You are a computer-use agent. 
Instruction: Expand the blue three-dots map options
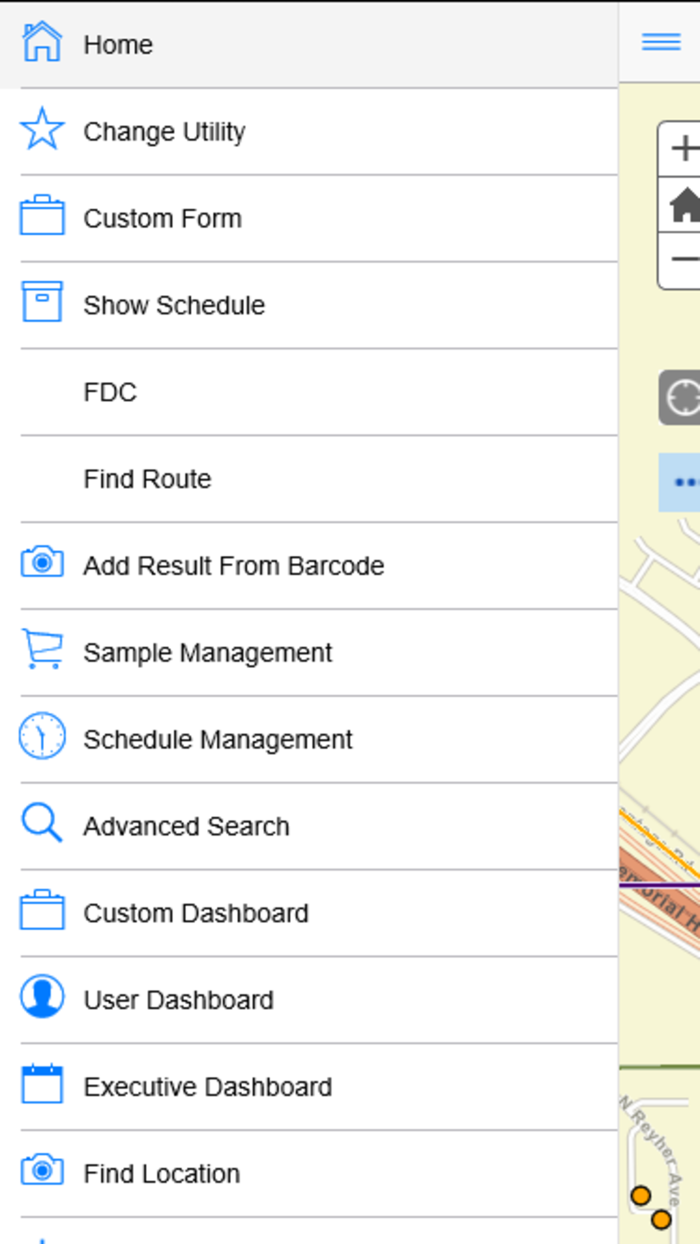(x=682, y=482)
